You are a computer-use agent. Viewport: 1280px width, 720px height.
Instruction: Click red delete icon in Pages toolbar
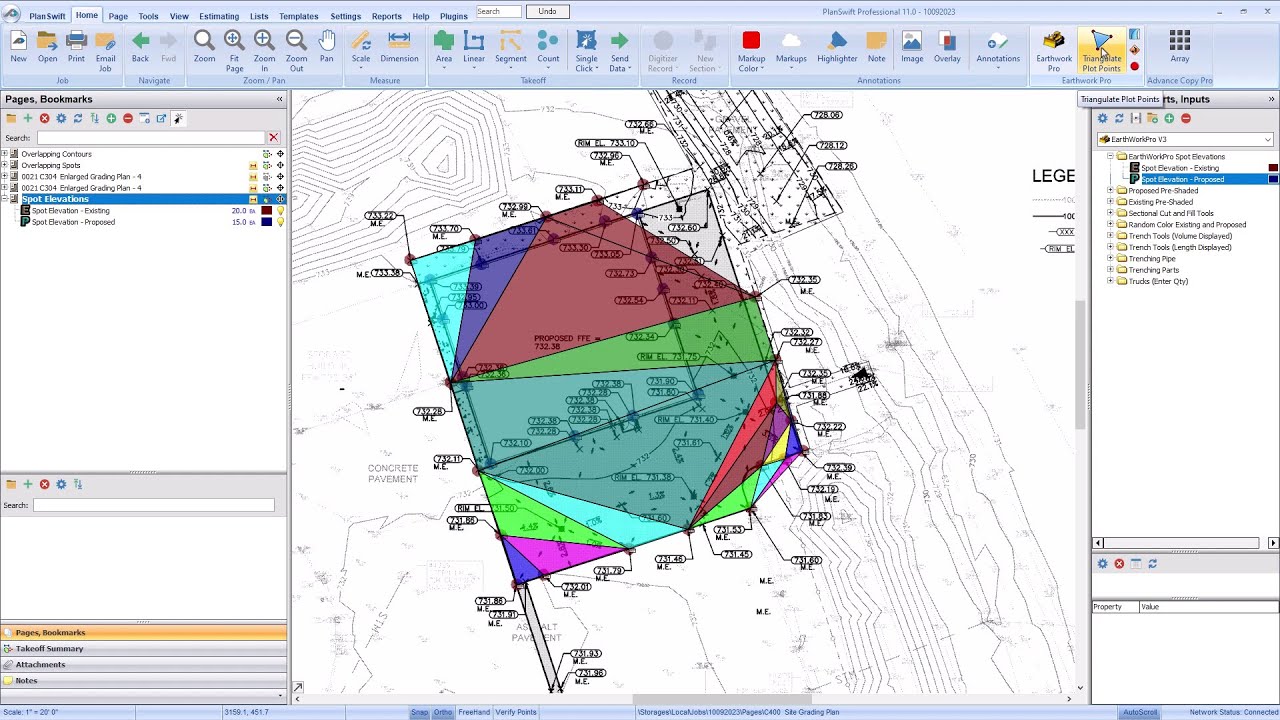[x=44, y=118]
